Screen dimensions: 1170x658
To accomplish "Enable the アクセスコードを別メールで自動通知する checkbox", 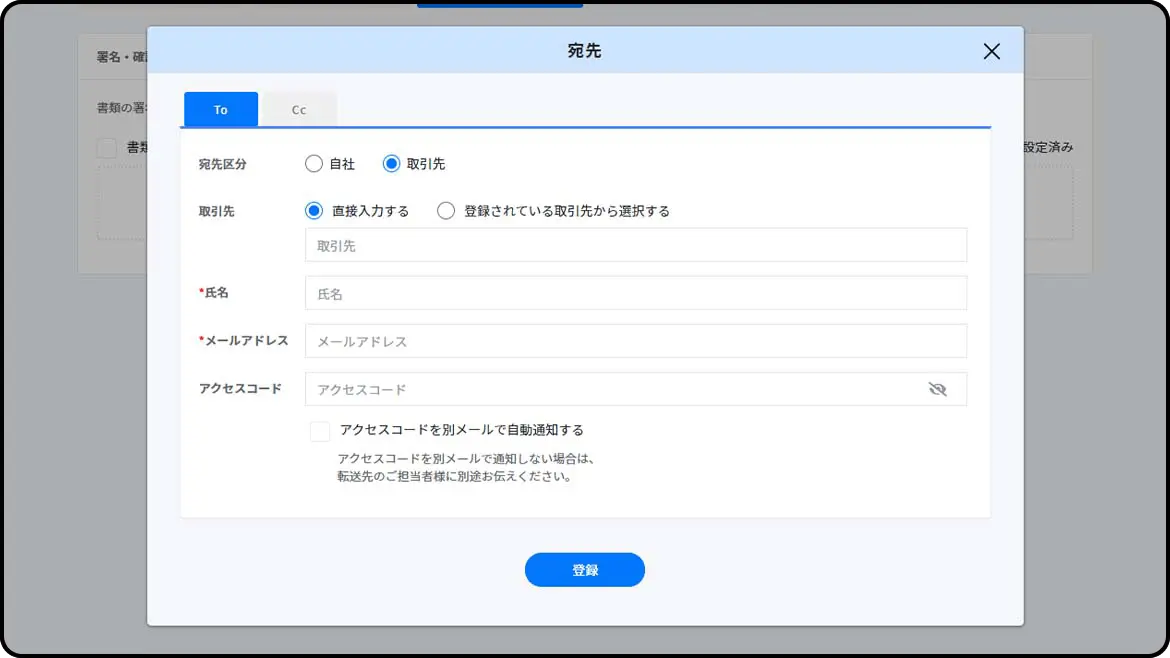I will click(320, 431).
